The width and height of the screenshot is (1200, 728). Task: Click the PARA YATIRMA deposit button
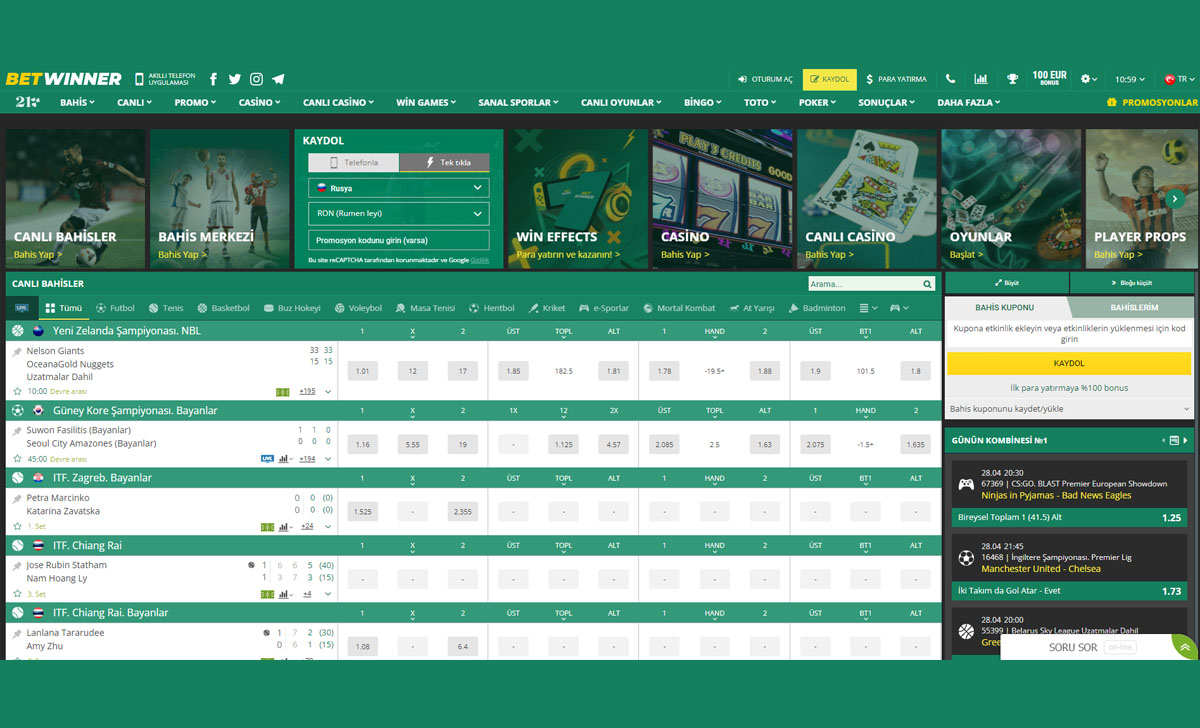click(897, 79)
